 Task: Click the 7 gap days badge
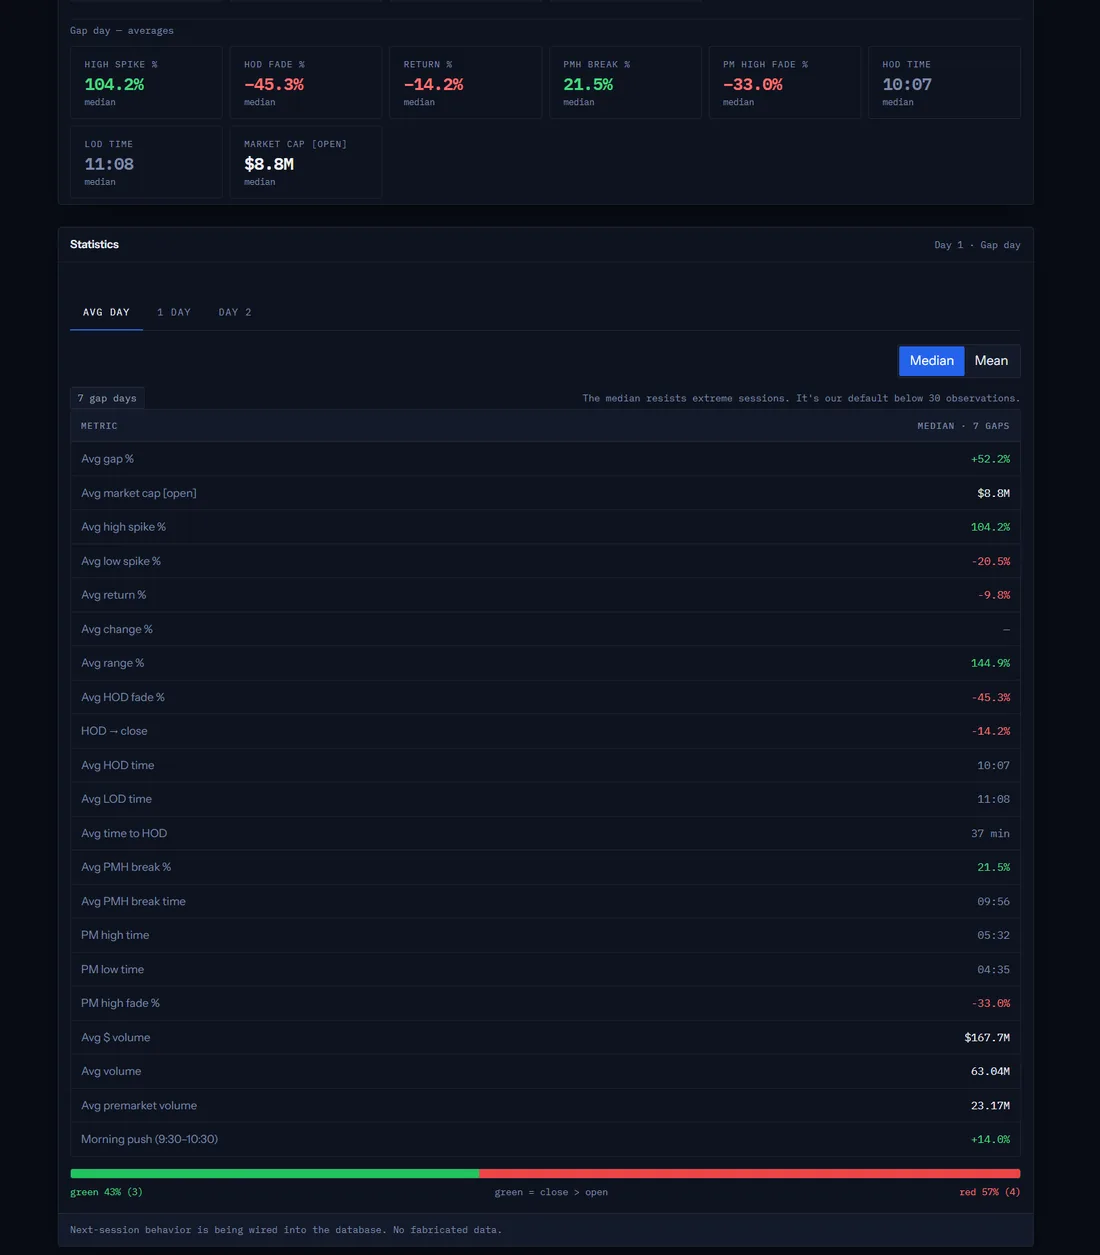pyautogui.click(x=107, y=398)
